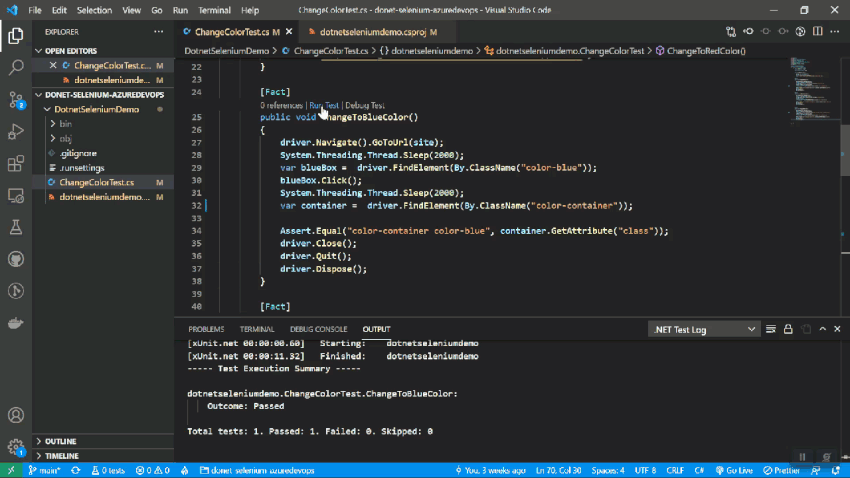850x478 pixels.
Task: Collapse the DONET-SELENIUM-AZUREDEVOPS workspace section
Action: click(103, 95)
